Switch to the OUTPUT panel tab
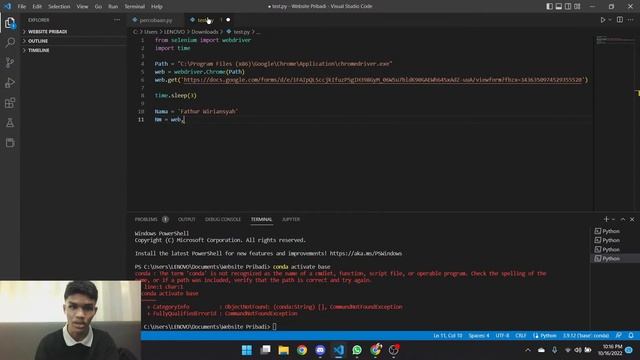The height and width of the screenshot is (360, 640). [x=187, y=219]
